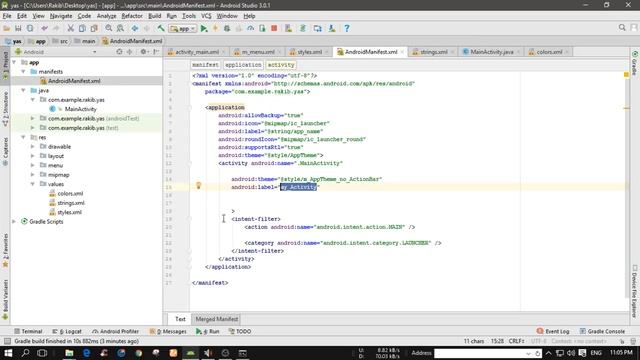The height and width of the screenshot is (360, 640).
Task: Click the Apply Changes lightning icon
Action: 216,28
